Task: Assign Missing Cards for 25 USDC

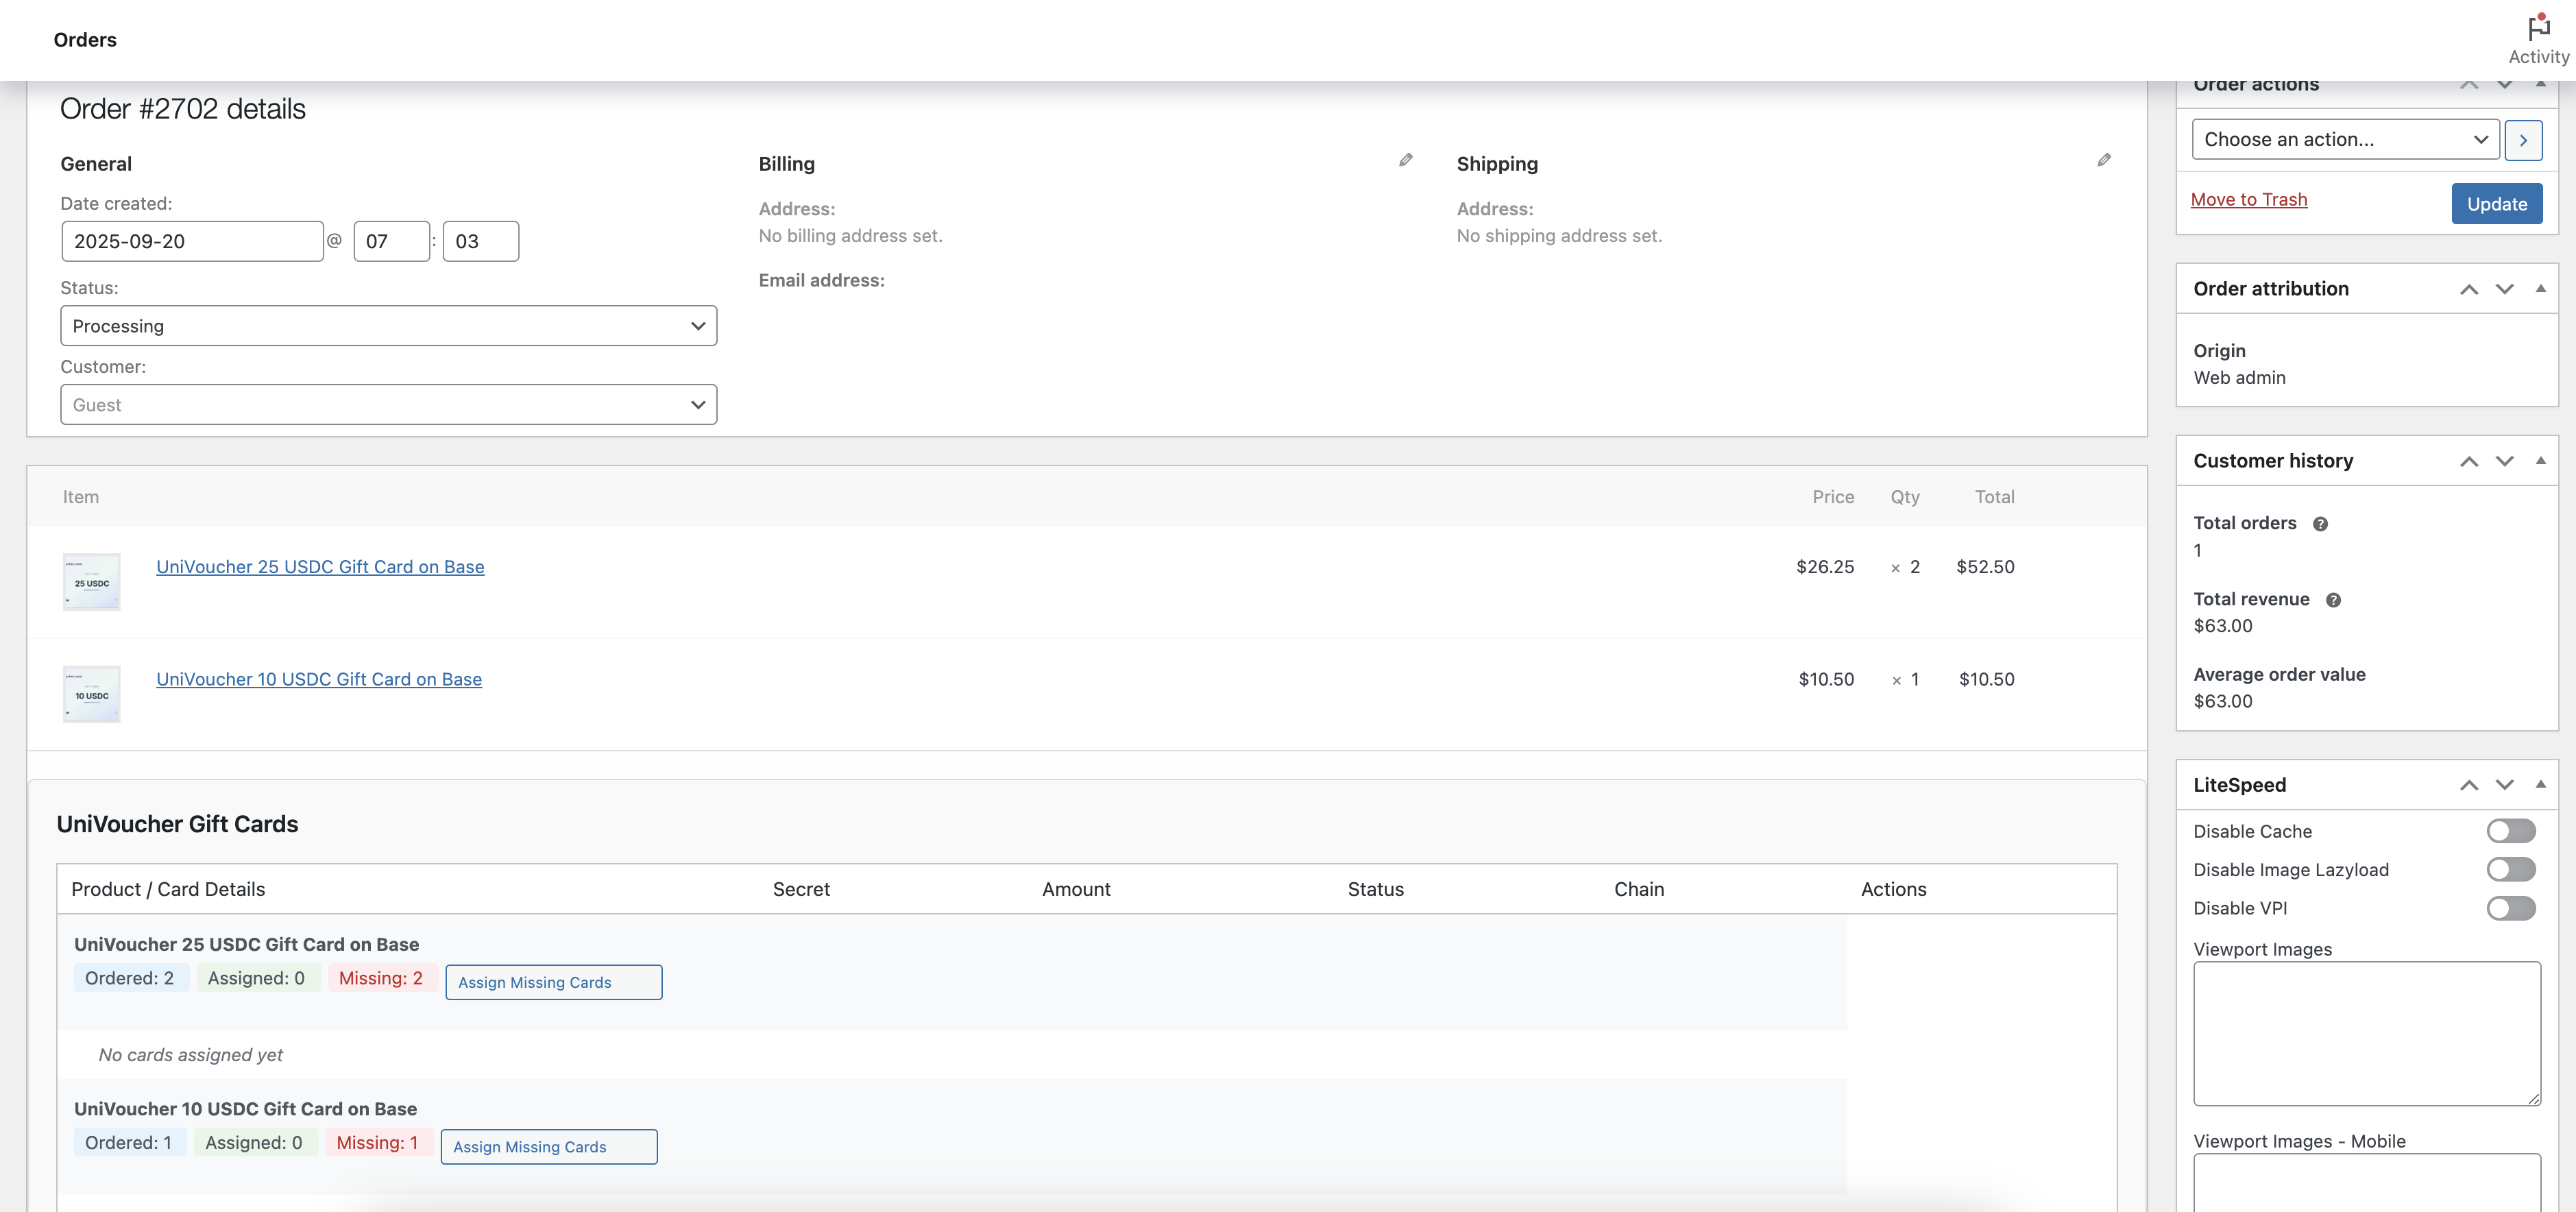Action: tap(553, 982)
